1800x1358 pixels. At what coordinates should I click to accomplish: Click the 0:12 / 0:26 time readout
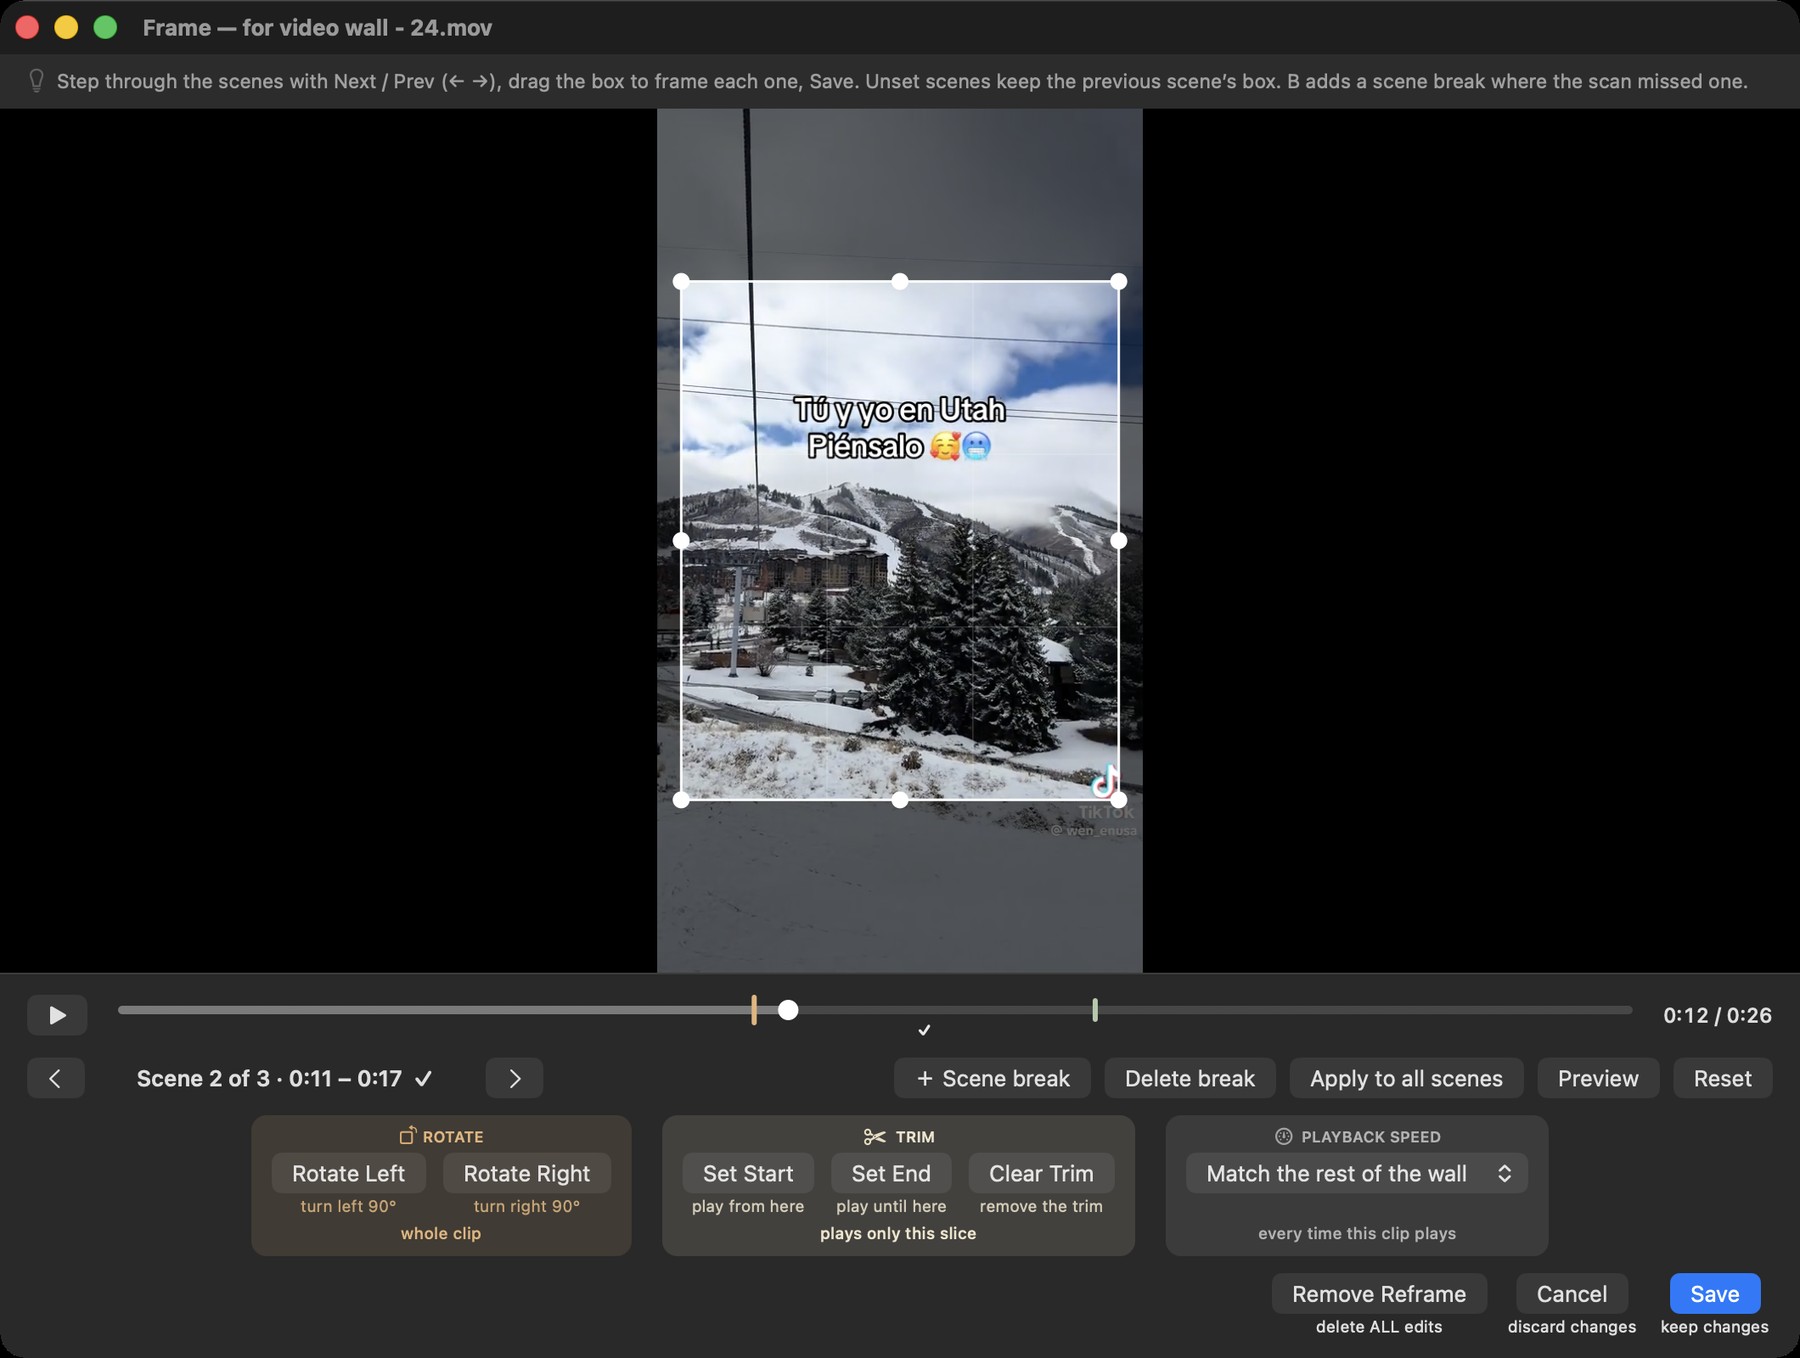tap(1717, 1015)
